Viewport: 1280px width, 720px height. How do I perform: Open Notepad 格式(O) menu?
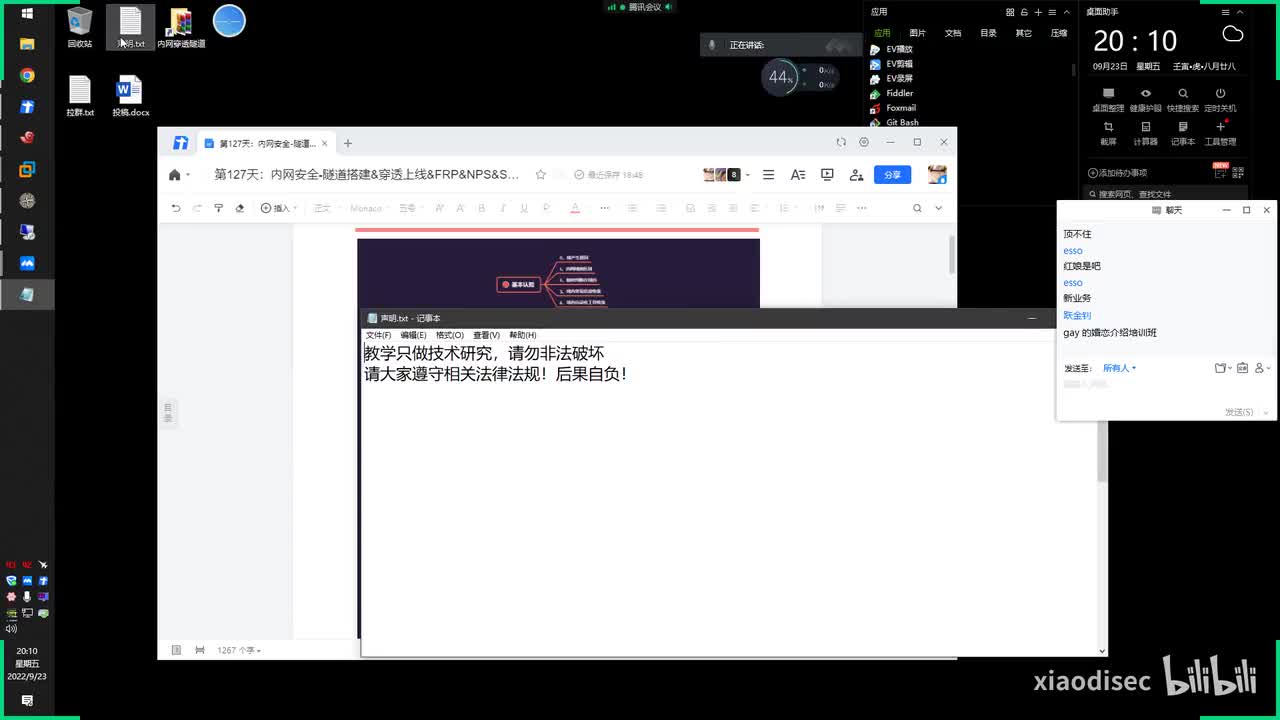tap(449, 335)
